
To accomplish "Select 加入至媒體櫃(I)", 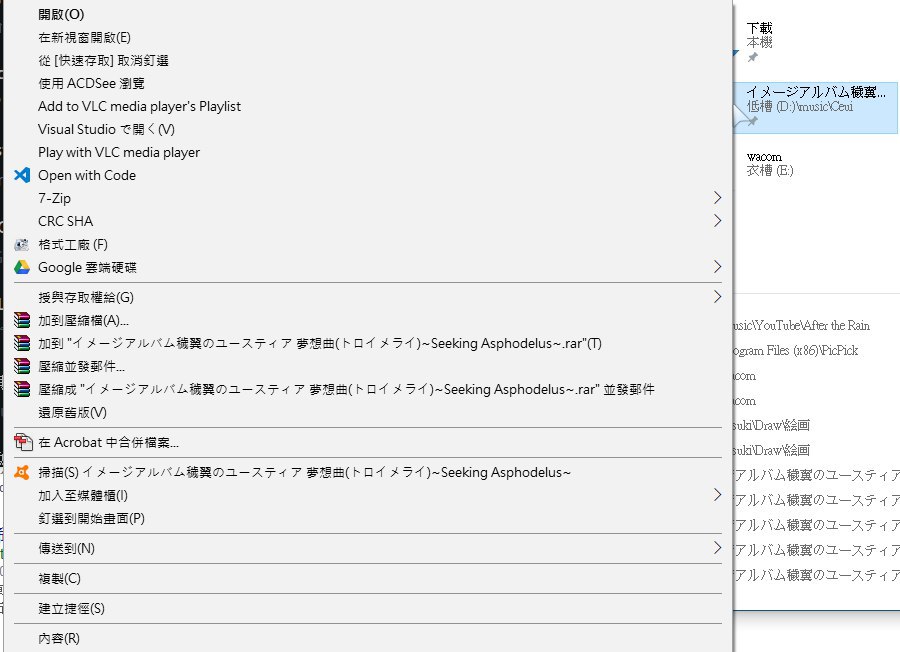I will point(367,495).
